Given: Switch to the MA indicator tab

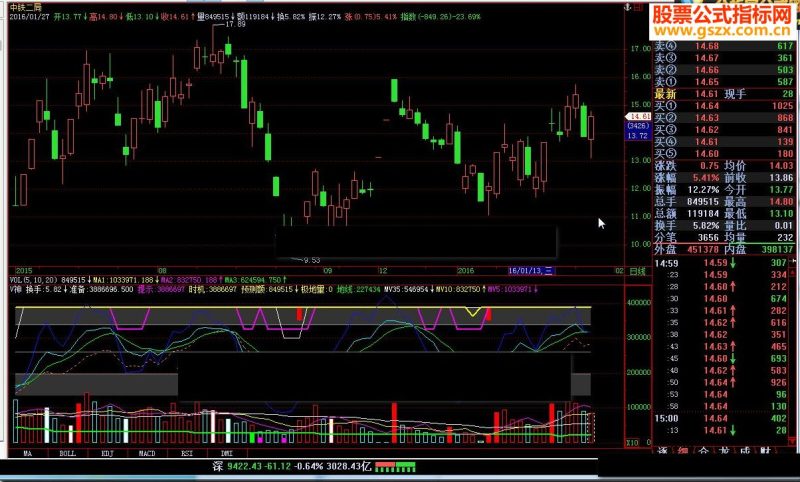Looking at the screenshot, I should click(x=28, y=453).
